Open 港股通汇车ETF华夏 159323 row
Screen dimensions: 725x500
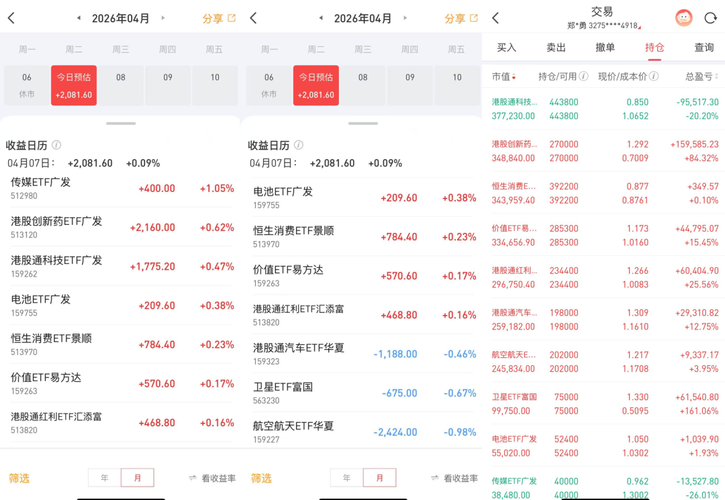coord(363,354)
